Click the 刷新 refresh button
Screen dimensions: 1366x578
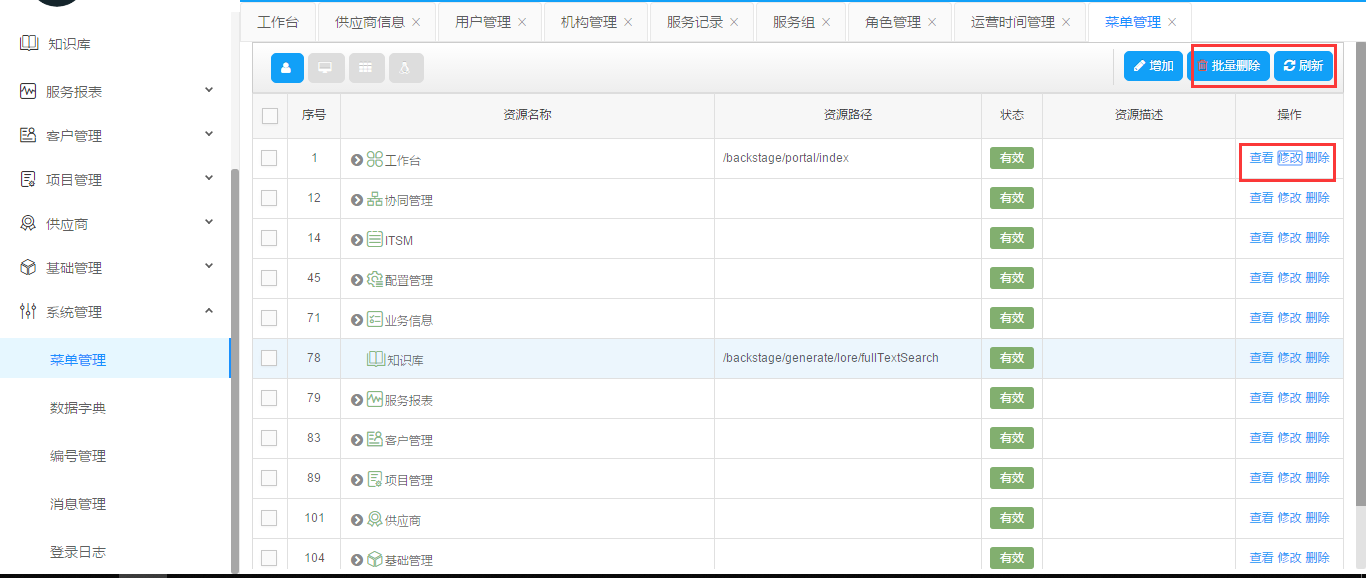pyautogui.click(x=1303, y=66)
